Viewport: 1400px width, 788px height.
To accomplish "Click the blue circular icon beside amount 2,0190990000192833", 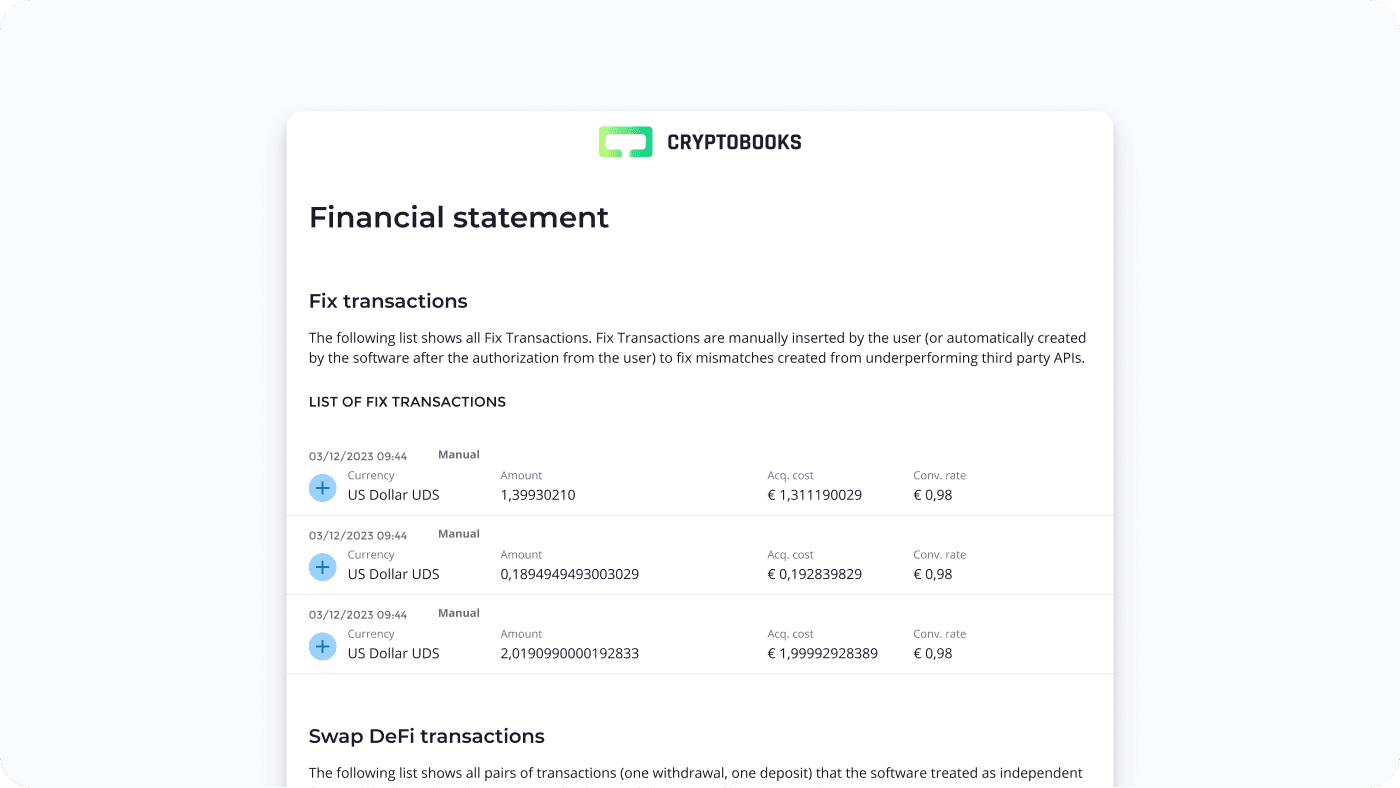I will [x=322, y=646].
